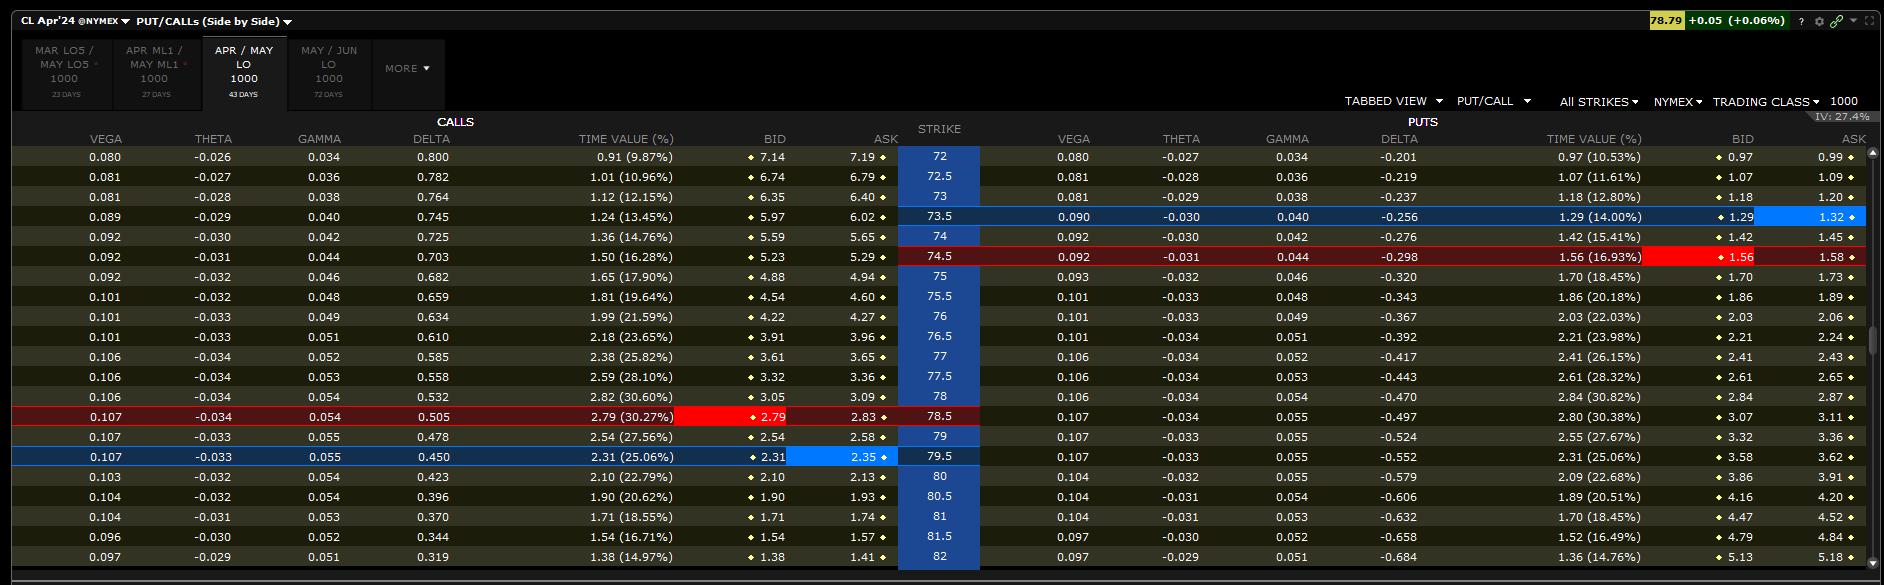Open the PUT/CALL filter dropdown
The image size is (1884, 585).
1494,101
